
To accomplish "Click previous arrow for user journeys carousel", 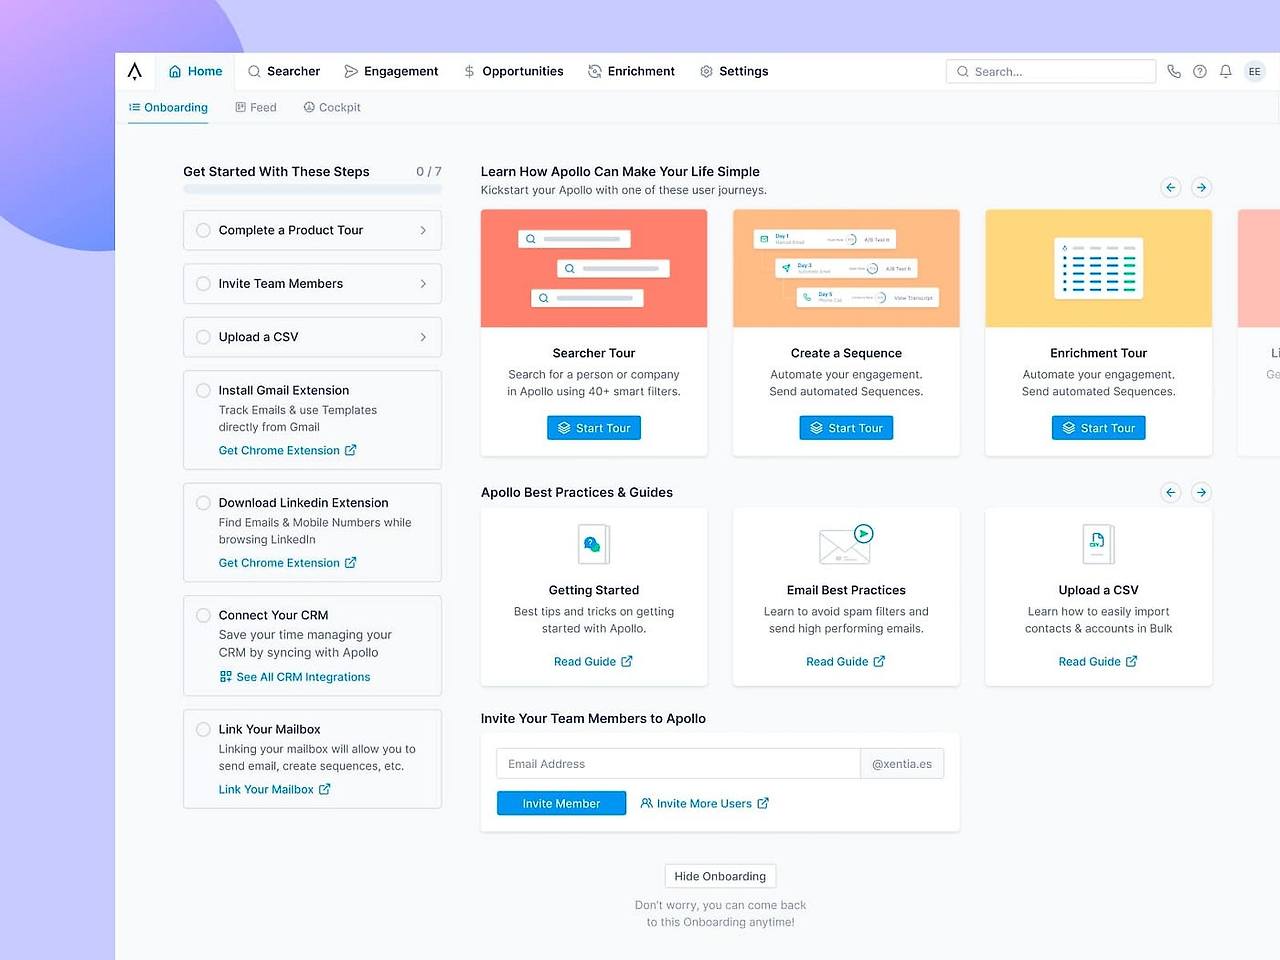I will coord(1171,187).
